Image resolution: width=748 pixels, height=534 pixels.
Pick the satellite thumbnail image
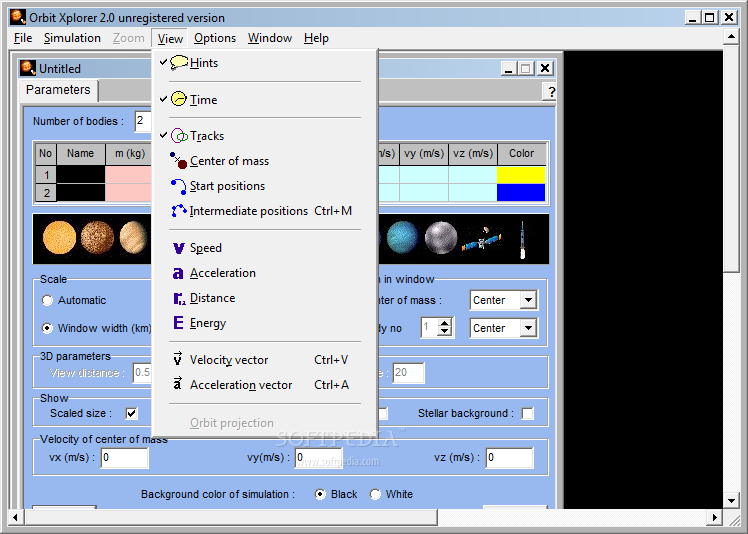(x=482, y=239)
